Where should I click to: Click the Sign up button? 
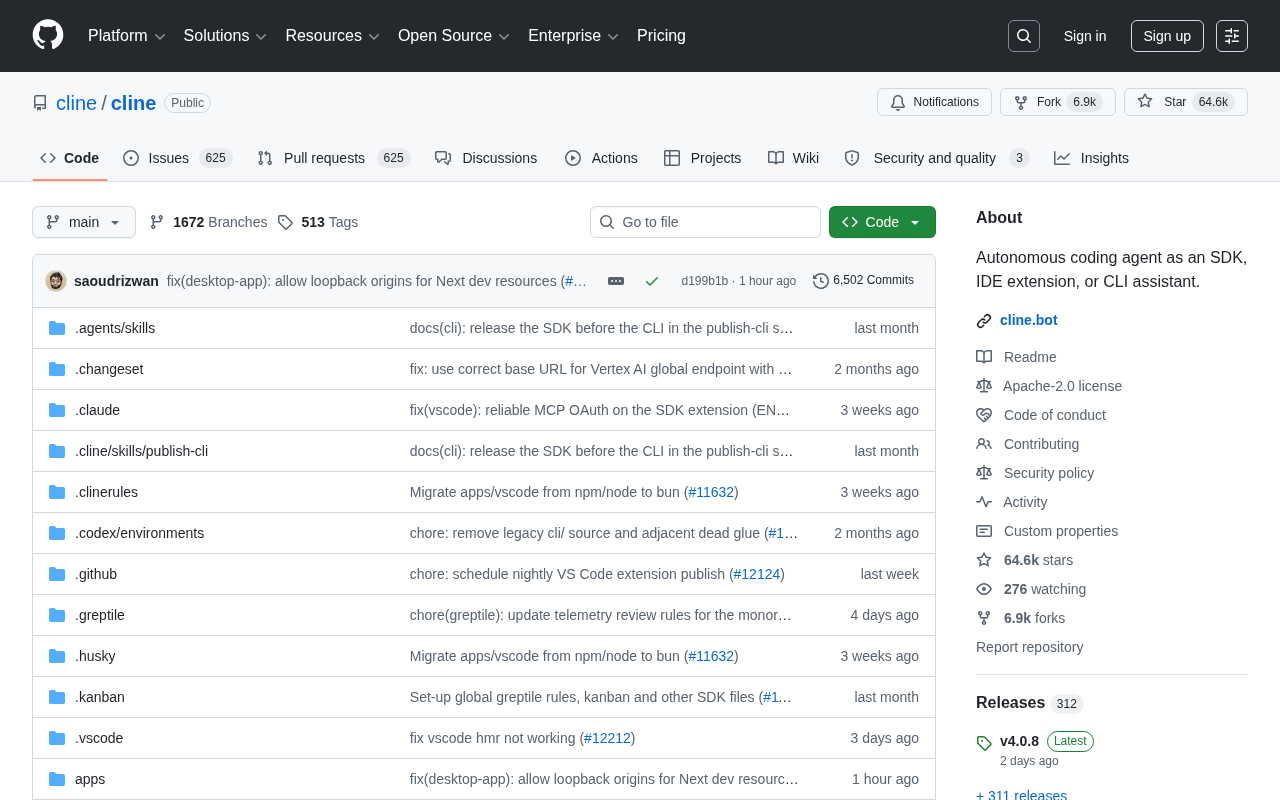[x=1167, y=36]
